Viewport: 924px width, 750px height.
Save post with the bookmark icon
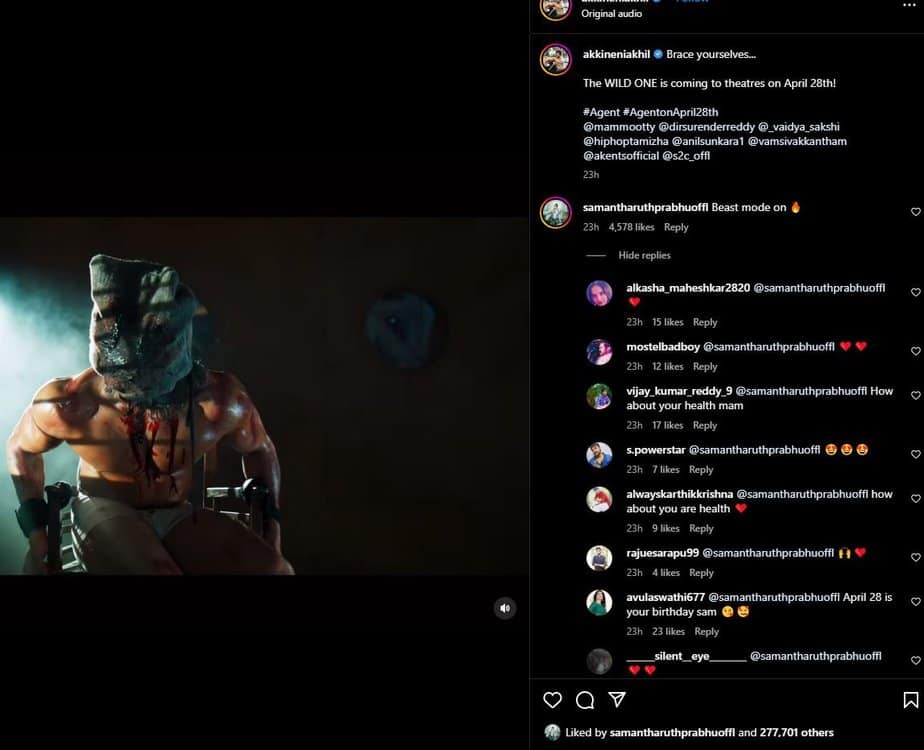[910, 700]
